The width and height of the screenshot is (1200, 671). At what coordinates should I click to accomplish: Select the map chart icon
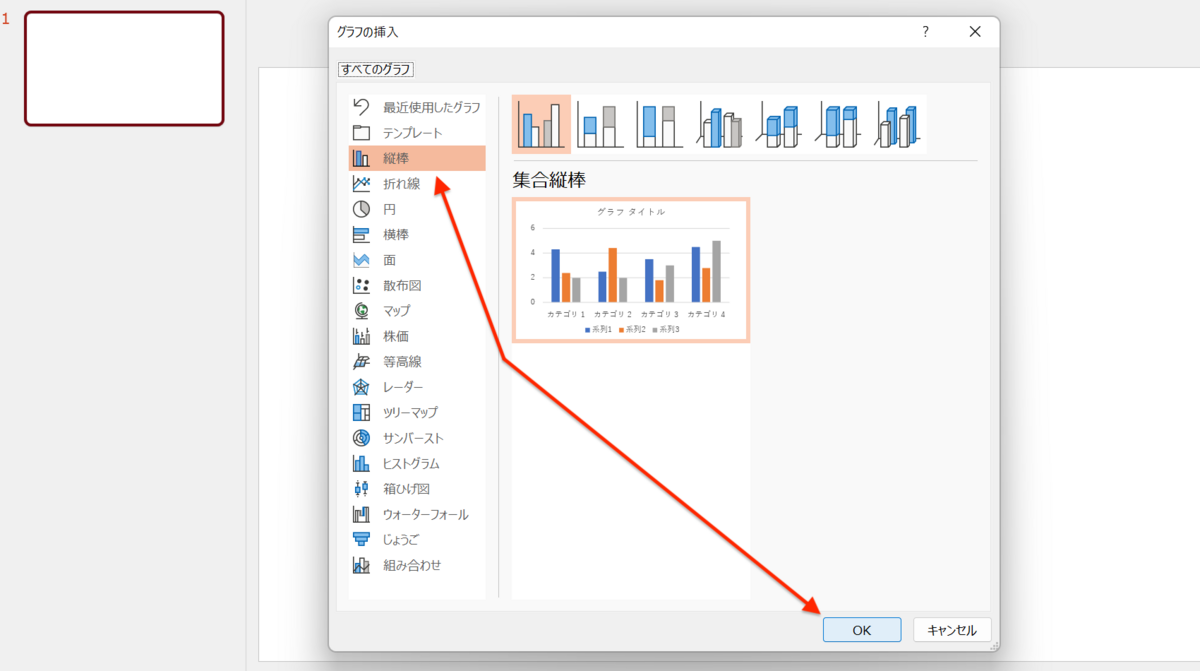tap(362, 311)
